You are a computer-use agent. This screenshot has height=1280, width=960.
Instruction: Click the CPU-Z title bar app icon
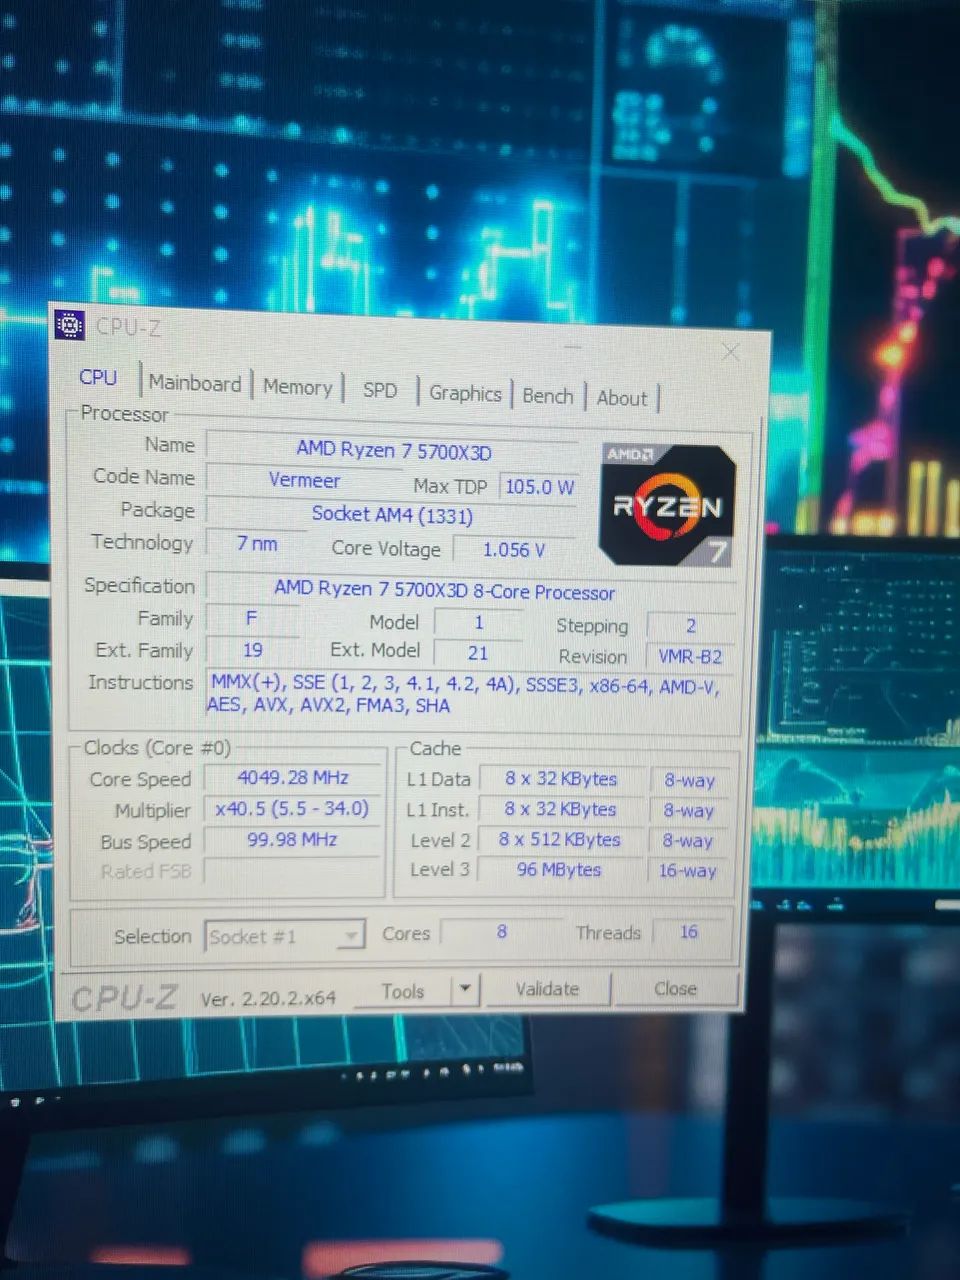(x=70, y=325)
